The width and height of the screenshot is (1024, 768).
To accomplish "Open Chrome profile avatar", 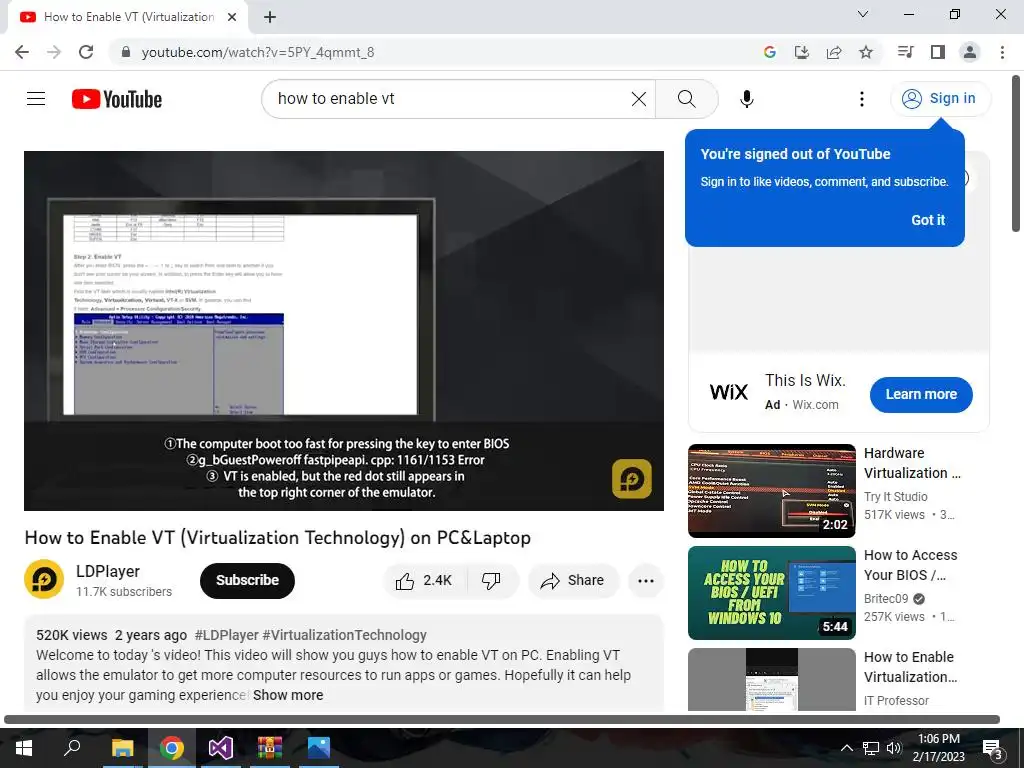I will pyautogui.click(x=970, y=52).
